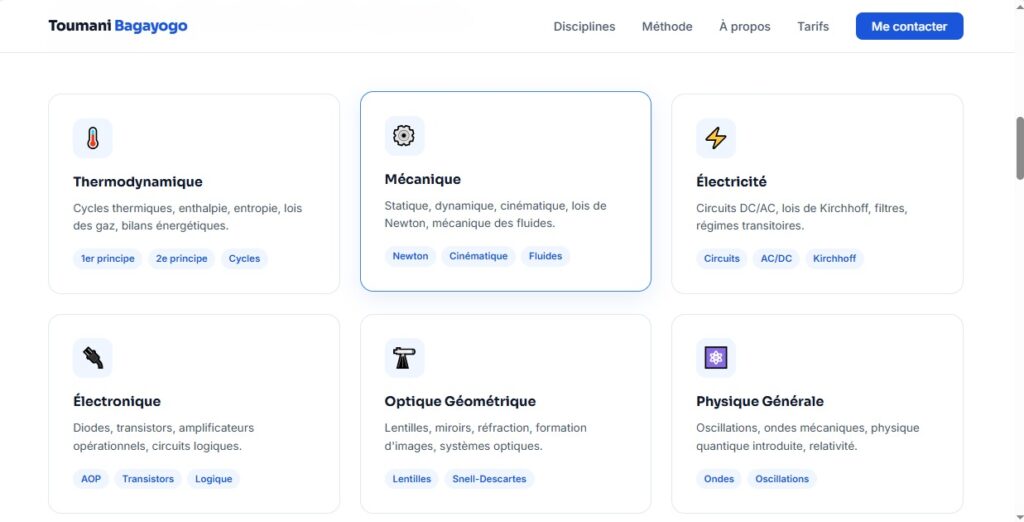Click the Me contacter button
This screenshot has height=522, width=1024.
(x=909, y=26)
